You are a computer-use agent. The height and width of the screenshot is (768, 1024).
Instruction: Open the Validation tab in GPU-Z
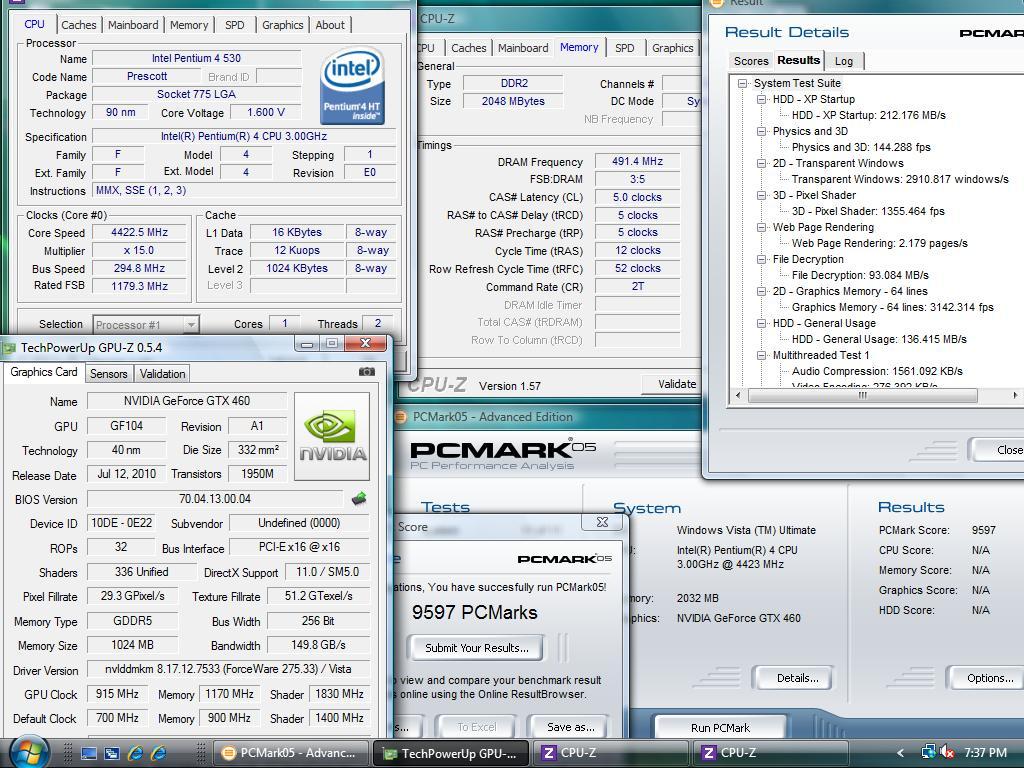click(x=162, y=374)
